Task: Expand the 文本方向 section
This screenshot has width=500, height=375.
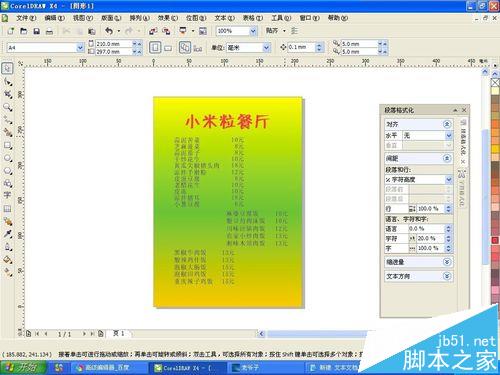Action: pos(447,276)
